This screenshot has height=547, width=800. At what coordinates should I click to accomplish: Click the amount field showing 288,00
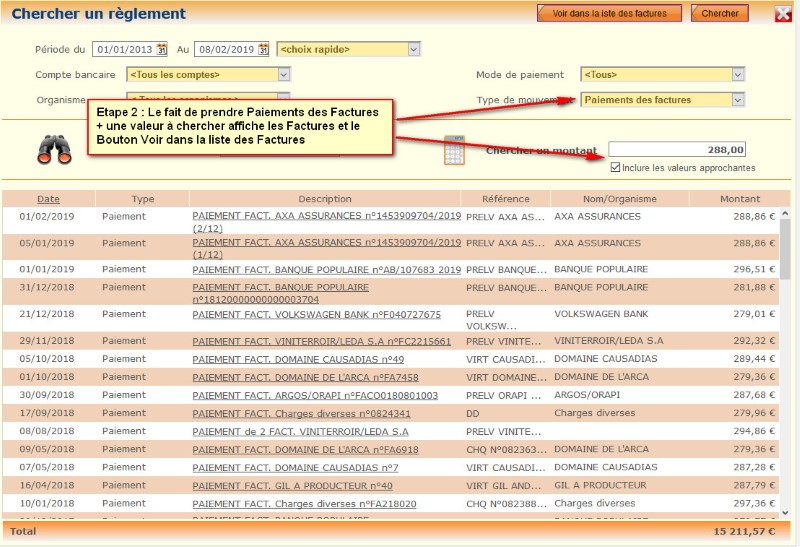[677, 150]
